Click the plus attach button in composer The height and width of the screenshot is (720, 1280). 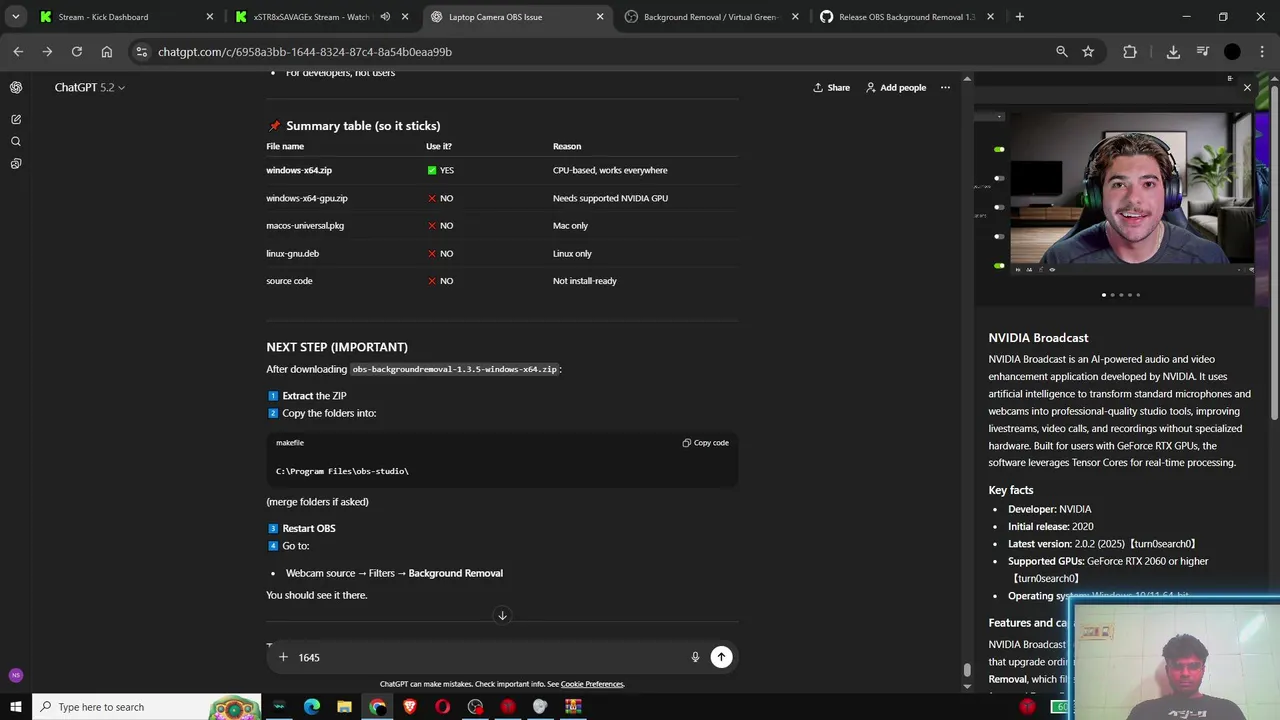pyautogui.click(x=283, y=657)
